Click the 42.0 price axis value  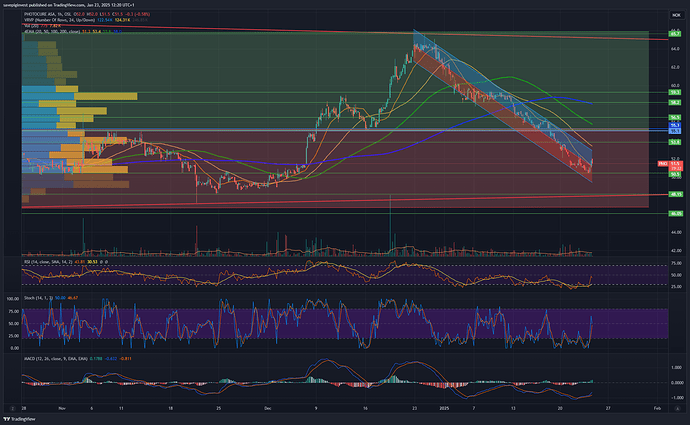pyautogui.click(x=675, y=250)
